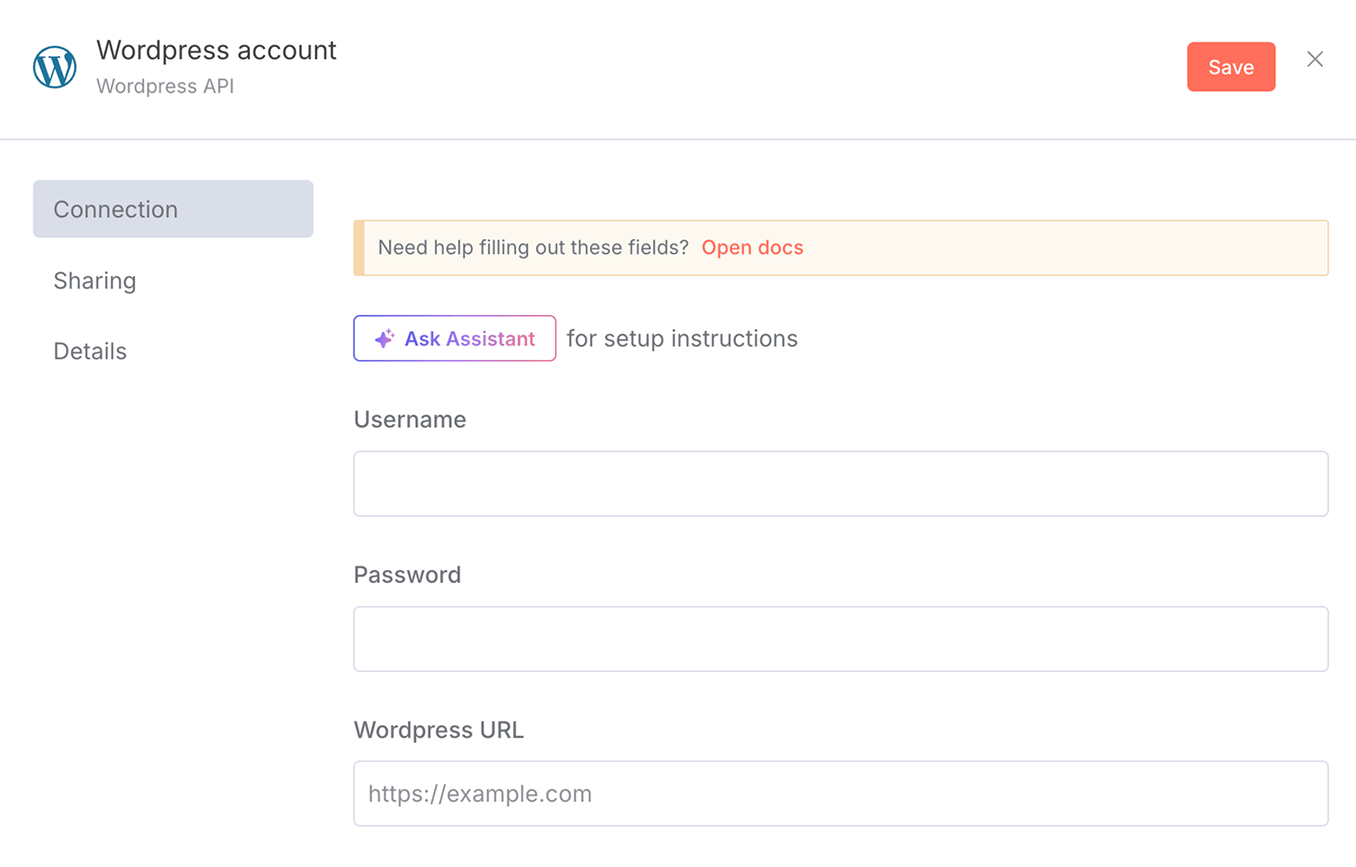1356x867 pixels.
Task: Click the Username label
Action: pos(410,419)
